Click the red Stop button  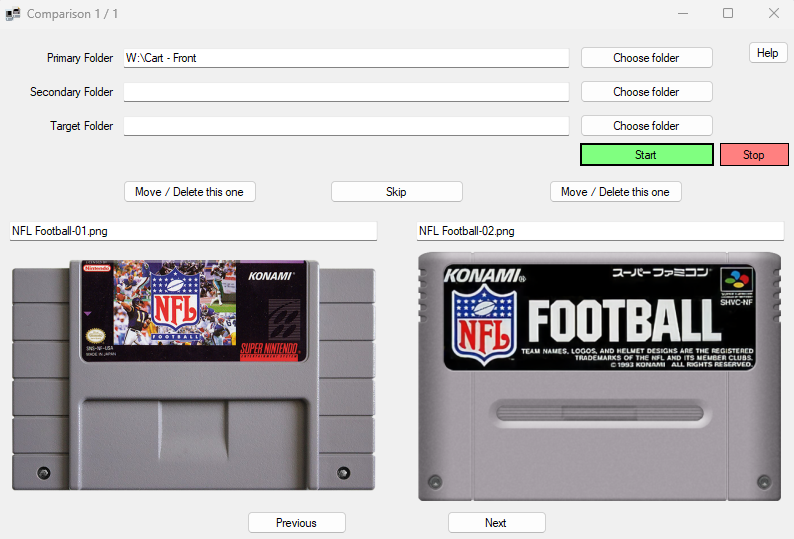pos(754,155)
